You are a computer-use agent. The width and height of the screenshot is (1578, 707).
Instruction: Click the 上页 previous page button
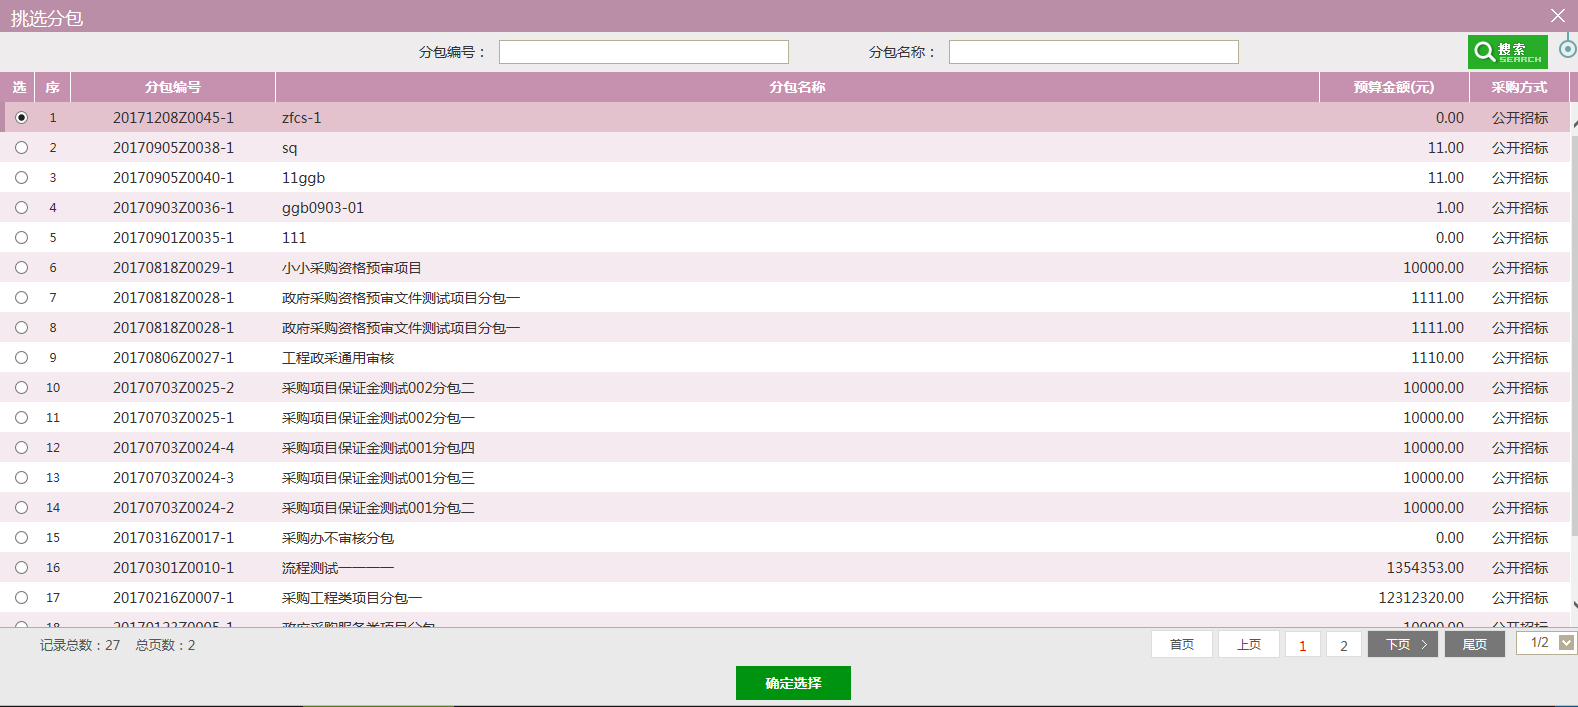pos(1248,645)
